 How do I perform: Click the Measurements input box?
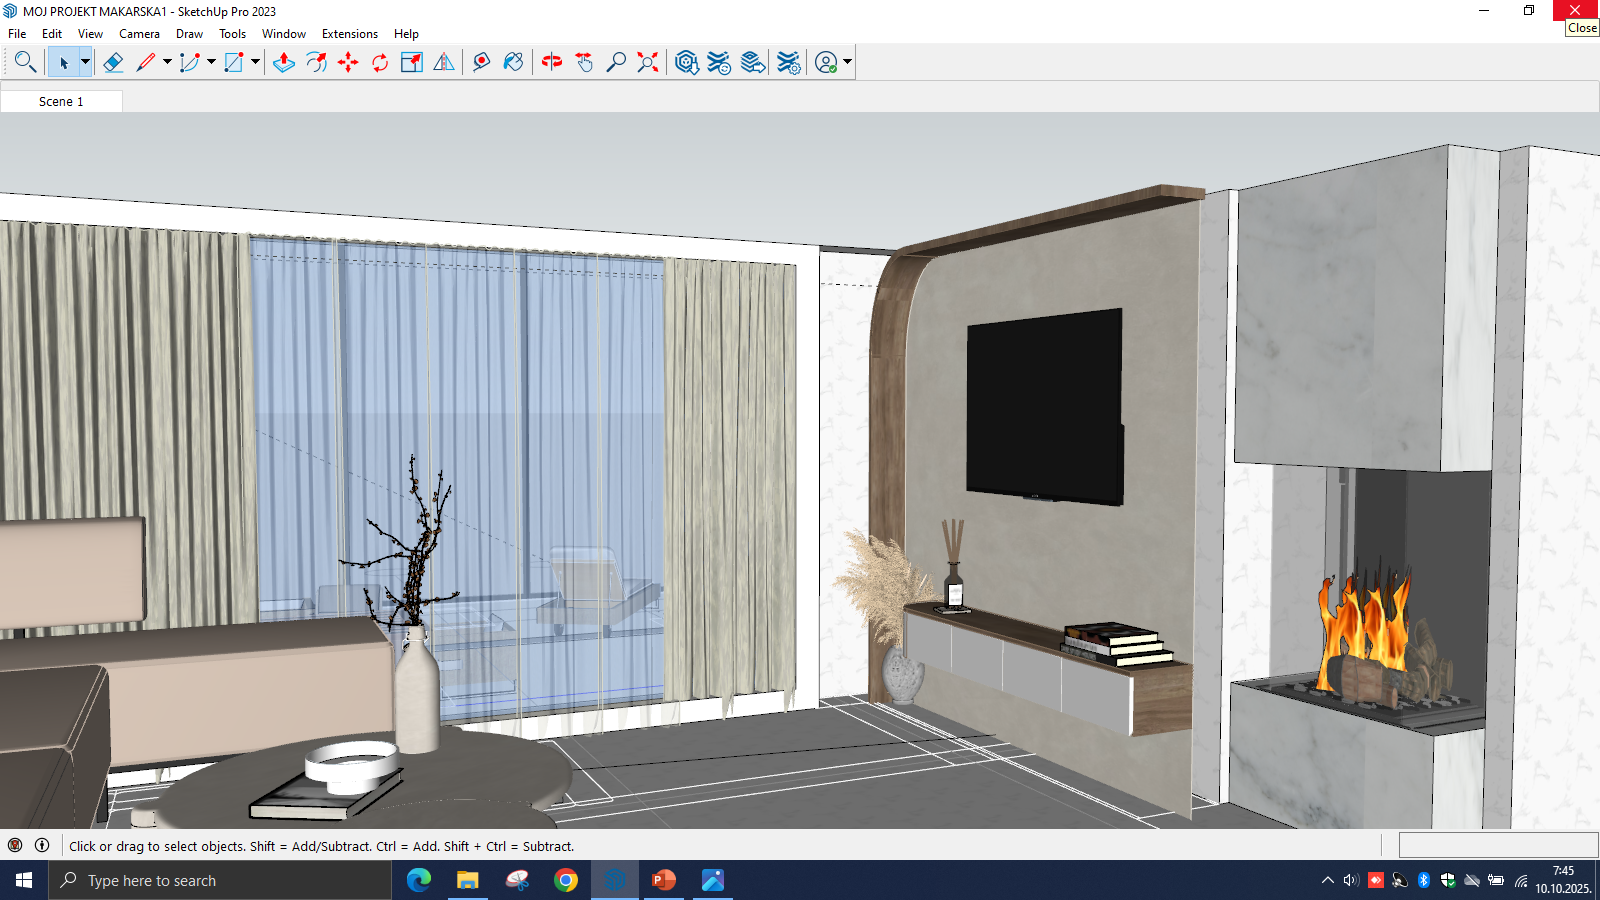point(1497,845)
